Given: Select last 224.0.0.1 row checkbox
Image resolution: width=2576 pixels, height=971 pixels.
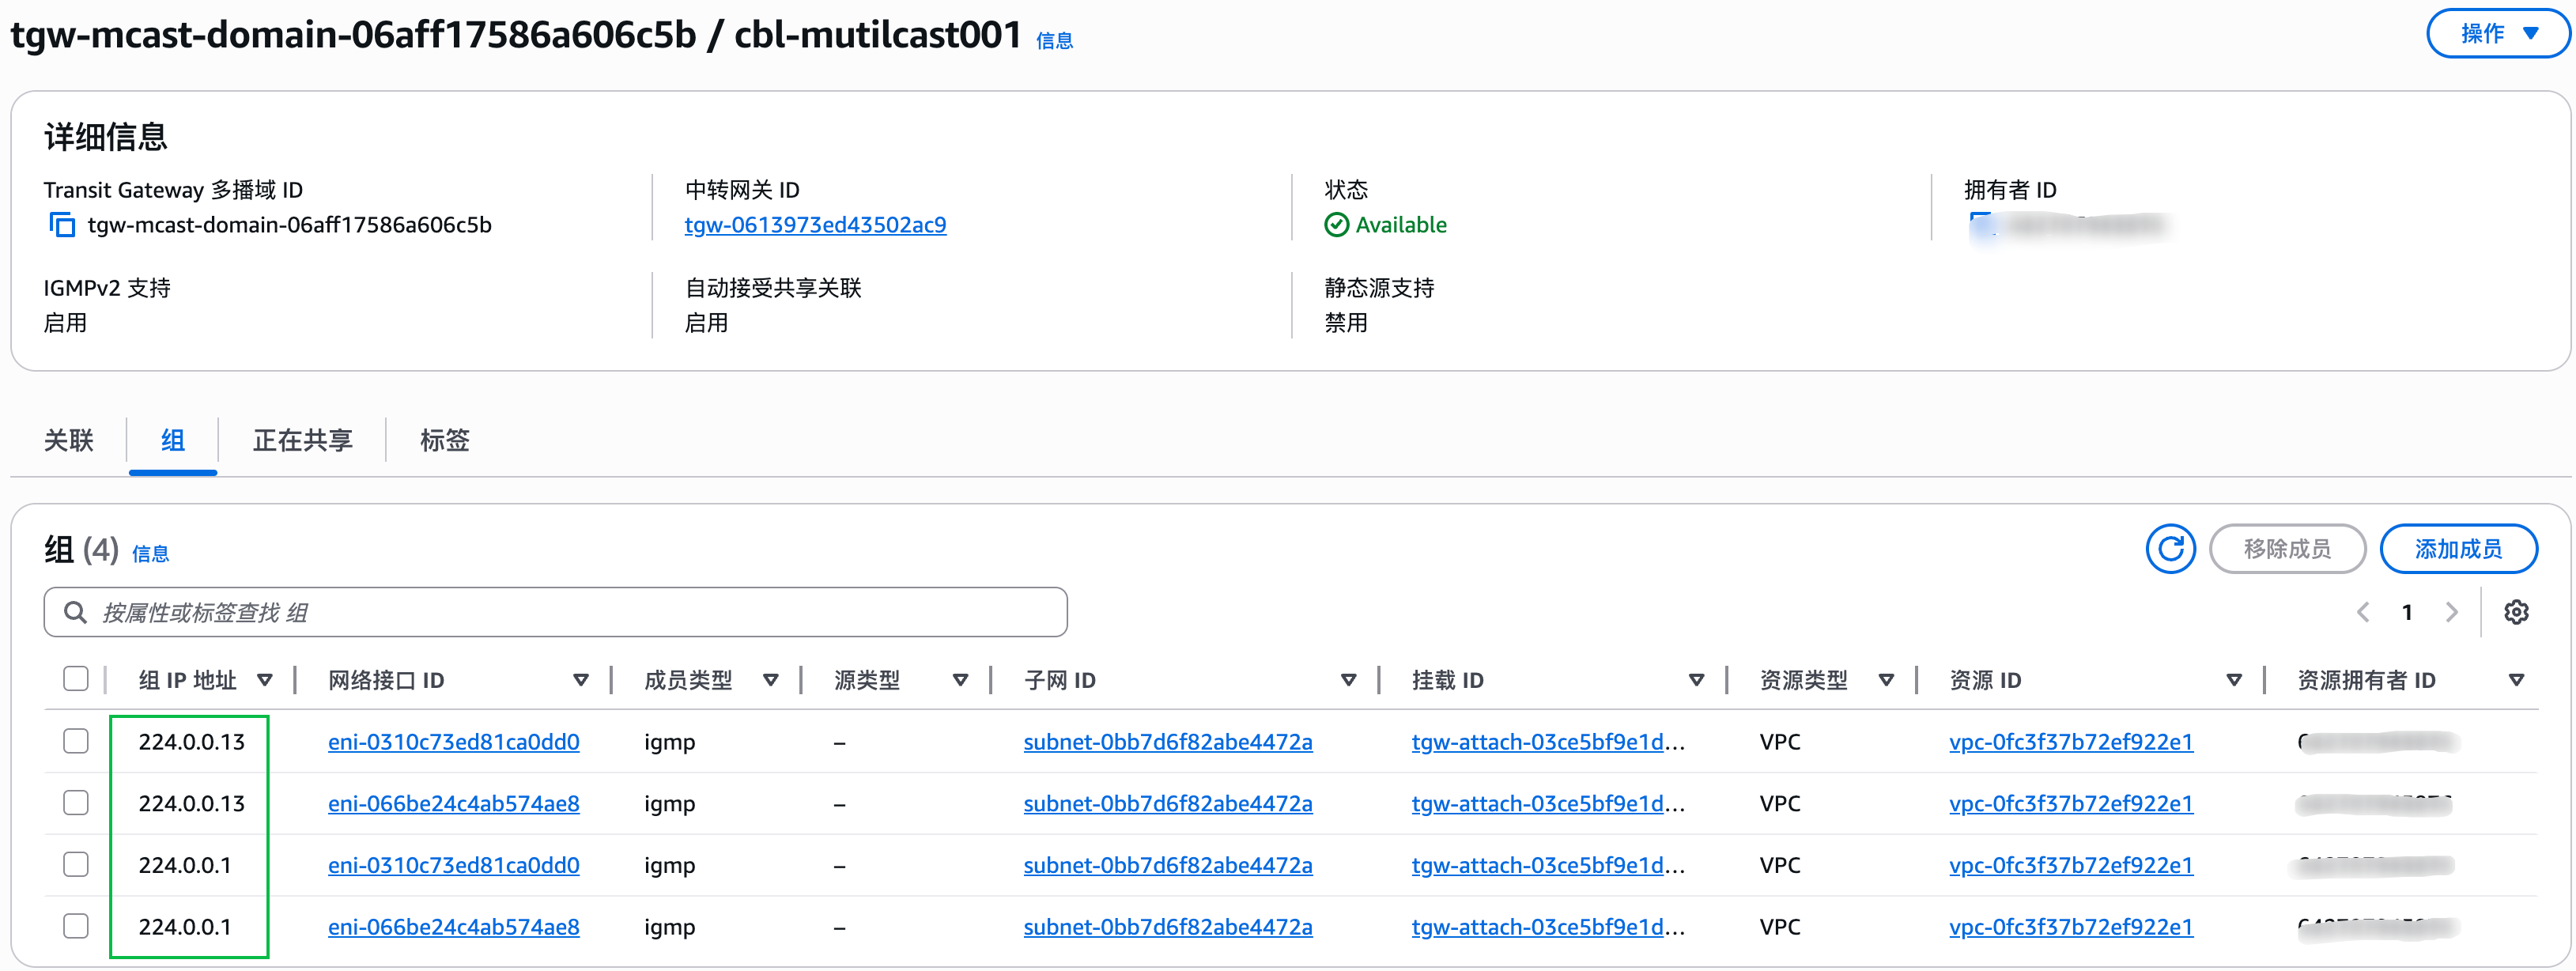Looking at the screenshot, I should (x=76, y=926).
